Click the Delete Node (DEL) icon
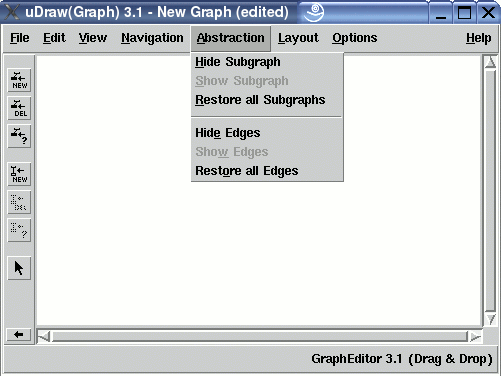 [19, 108]
